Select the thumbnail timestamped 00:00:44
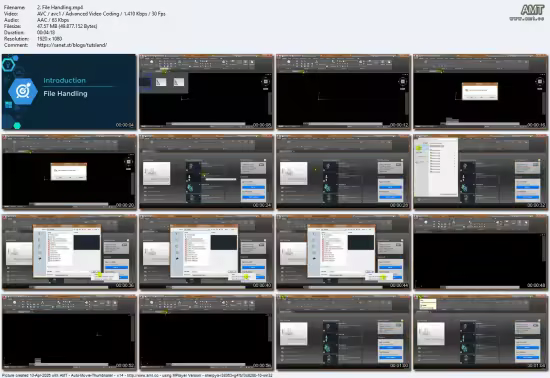Viewport: 550px width, 378px height. (343, 252)
